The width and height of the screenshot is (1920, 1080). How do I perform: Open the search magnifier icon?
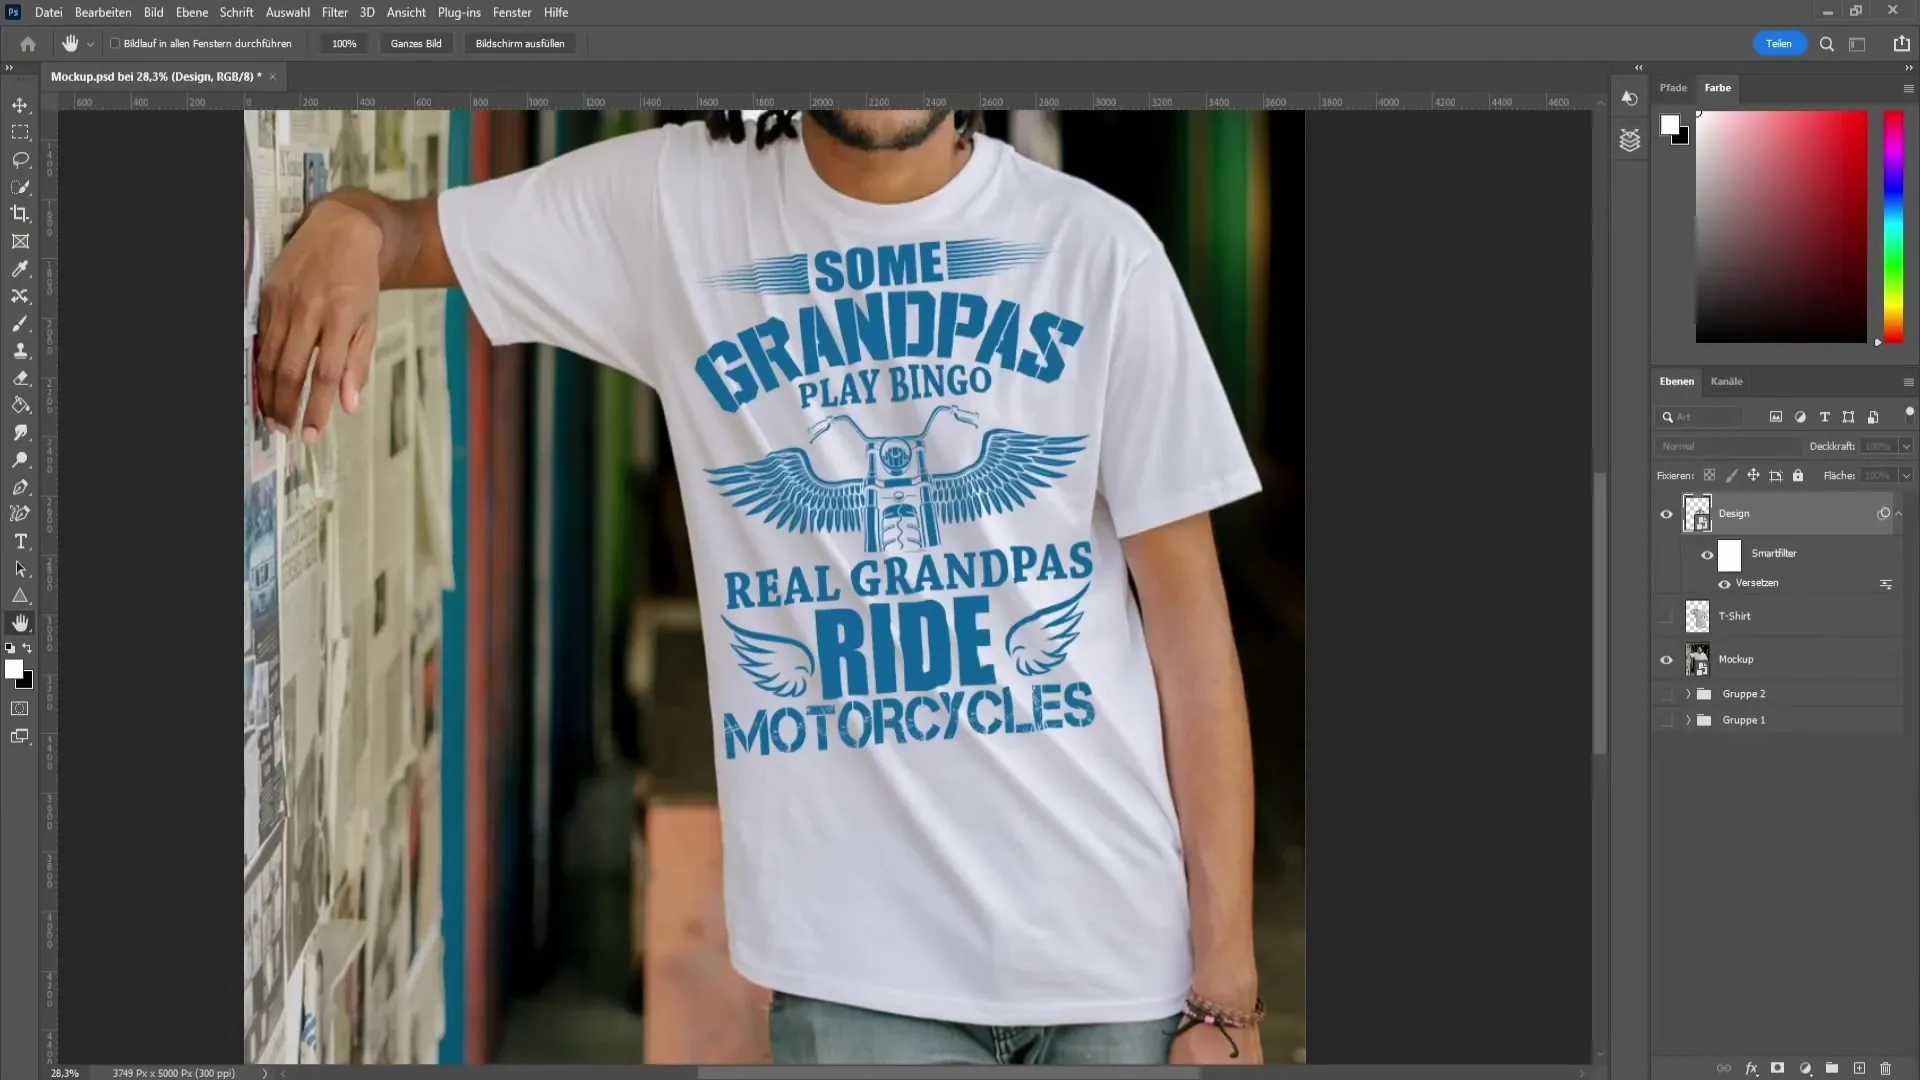click(1827, 44)
